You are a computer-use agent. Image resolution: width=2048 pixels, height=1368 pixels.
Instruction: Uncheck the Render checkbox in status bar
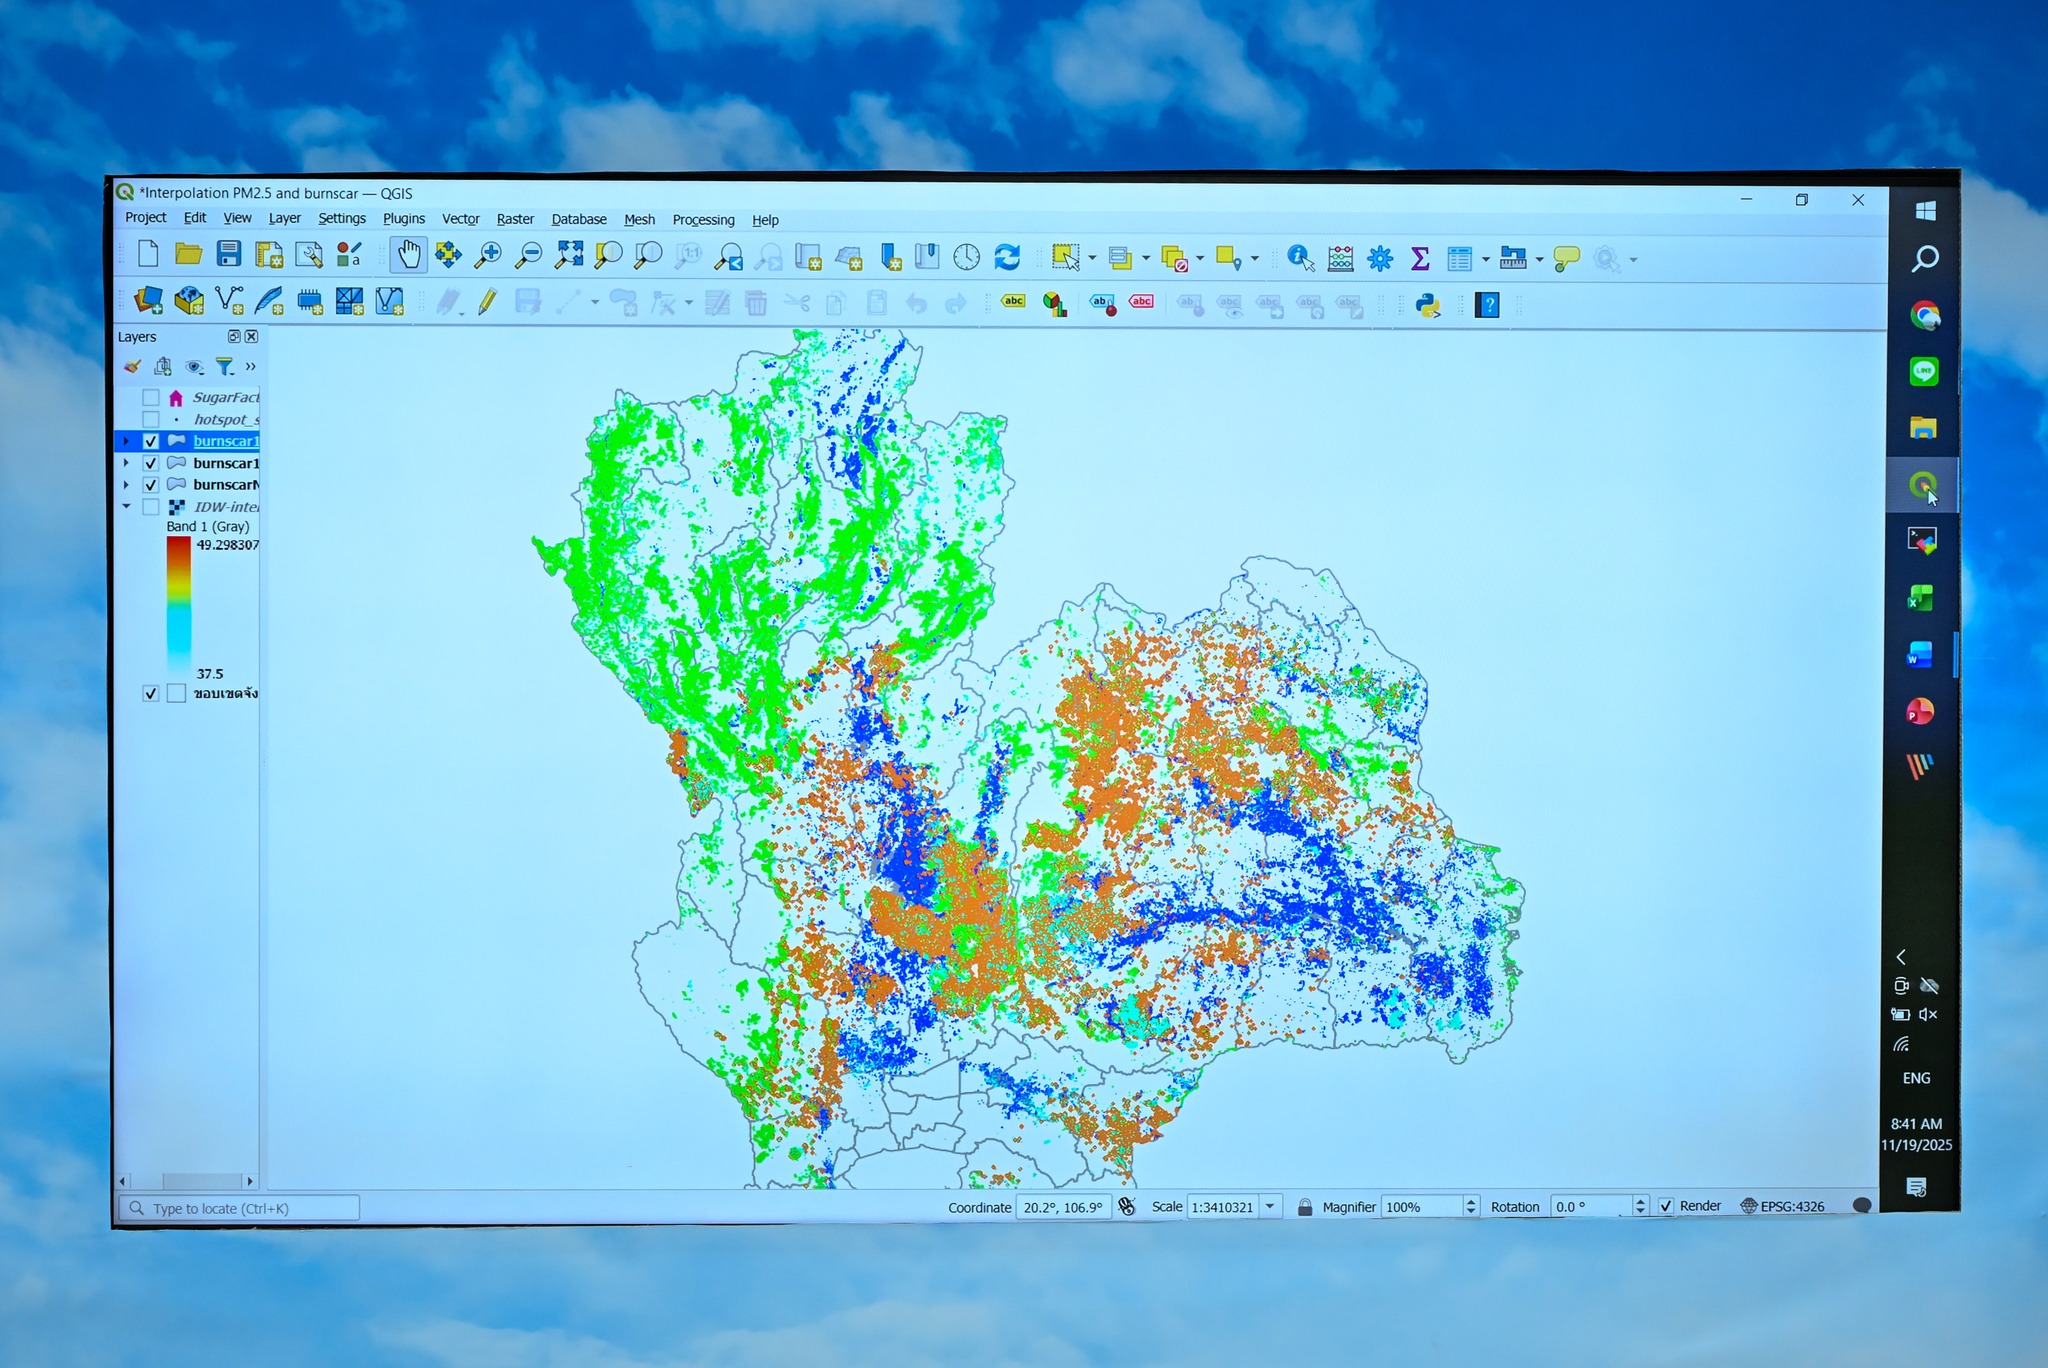coord(1666,1206)
